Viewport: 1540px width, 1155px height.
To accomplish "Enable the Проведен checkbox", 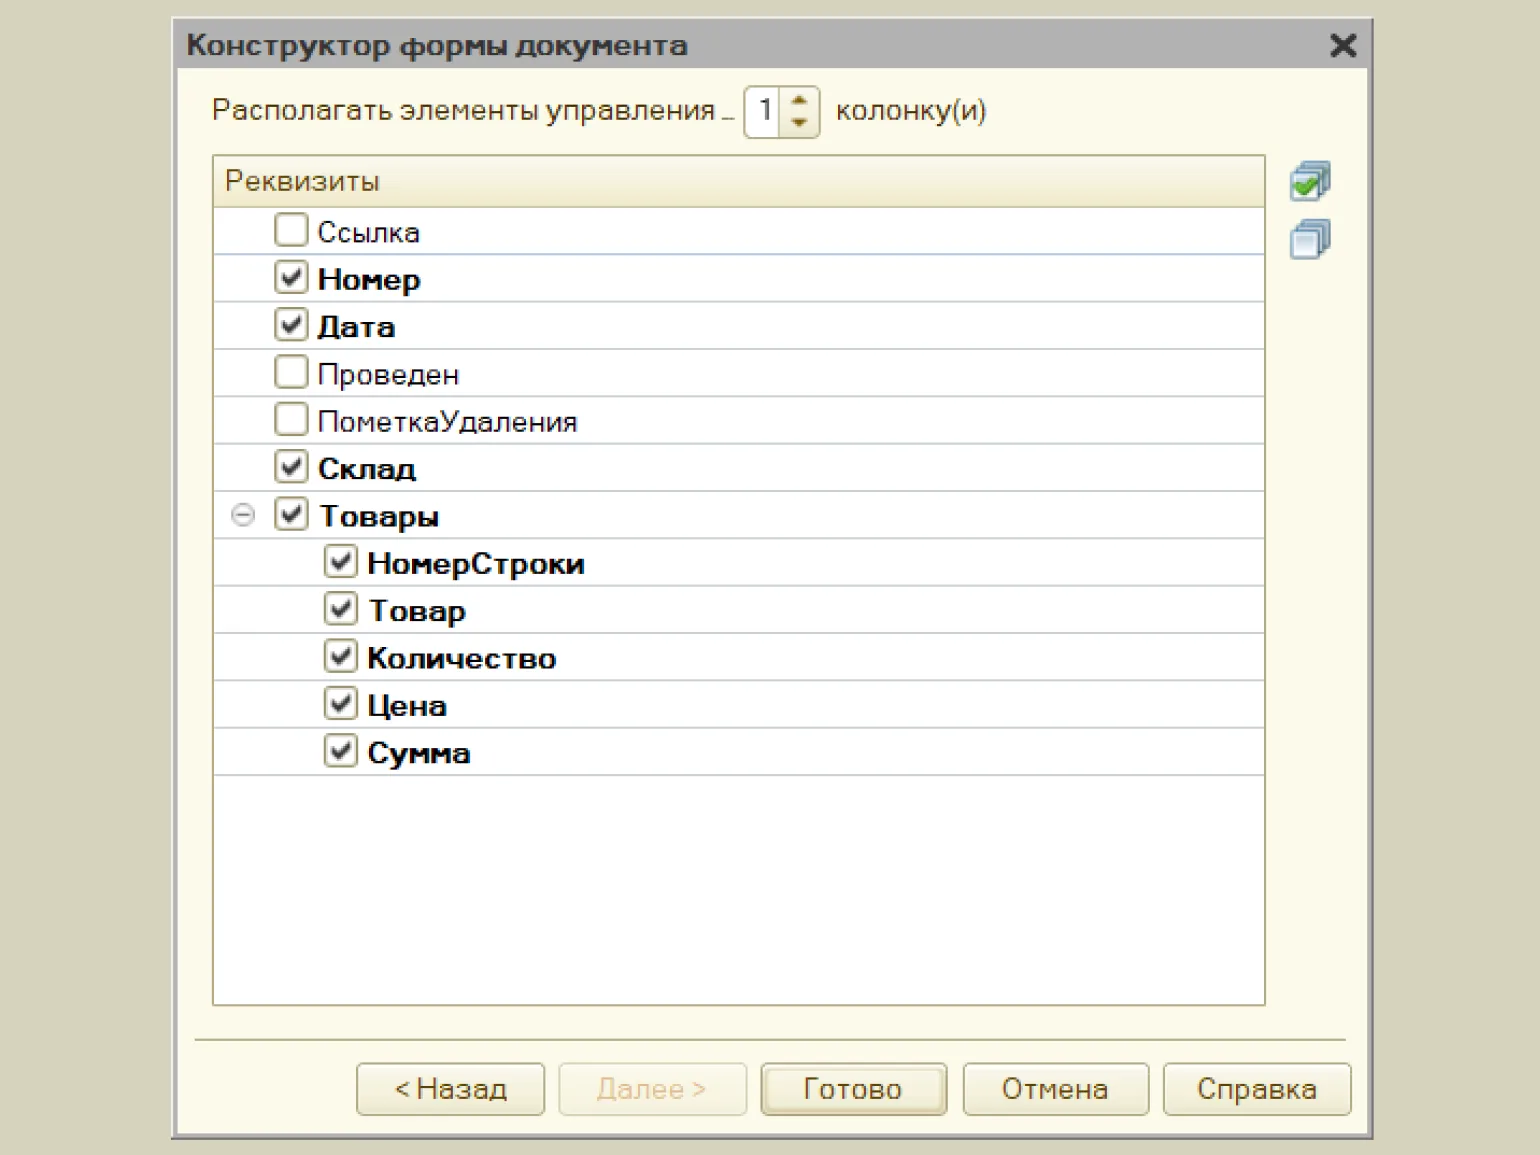I will [291, 373].
